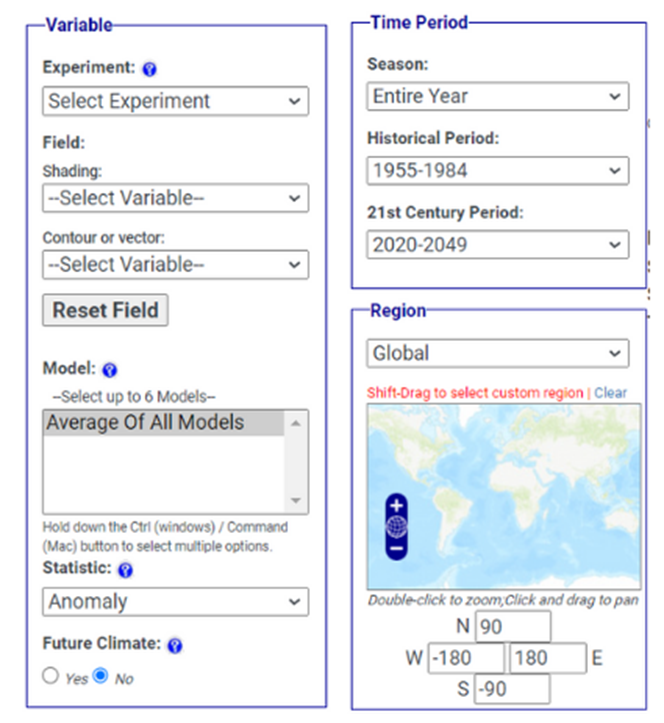This screenshot has height=723, width=664.
Task: Open help icon next to Statistic
Action: 125,569
